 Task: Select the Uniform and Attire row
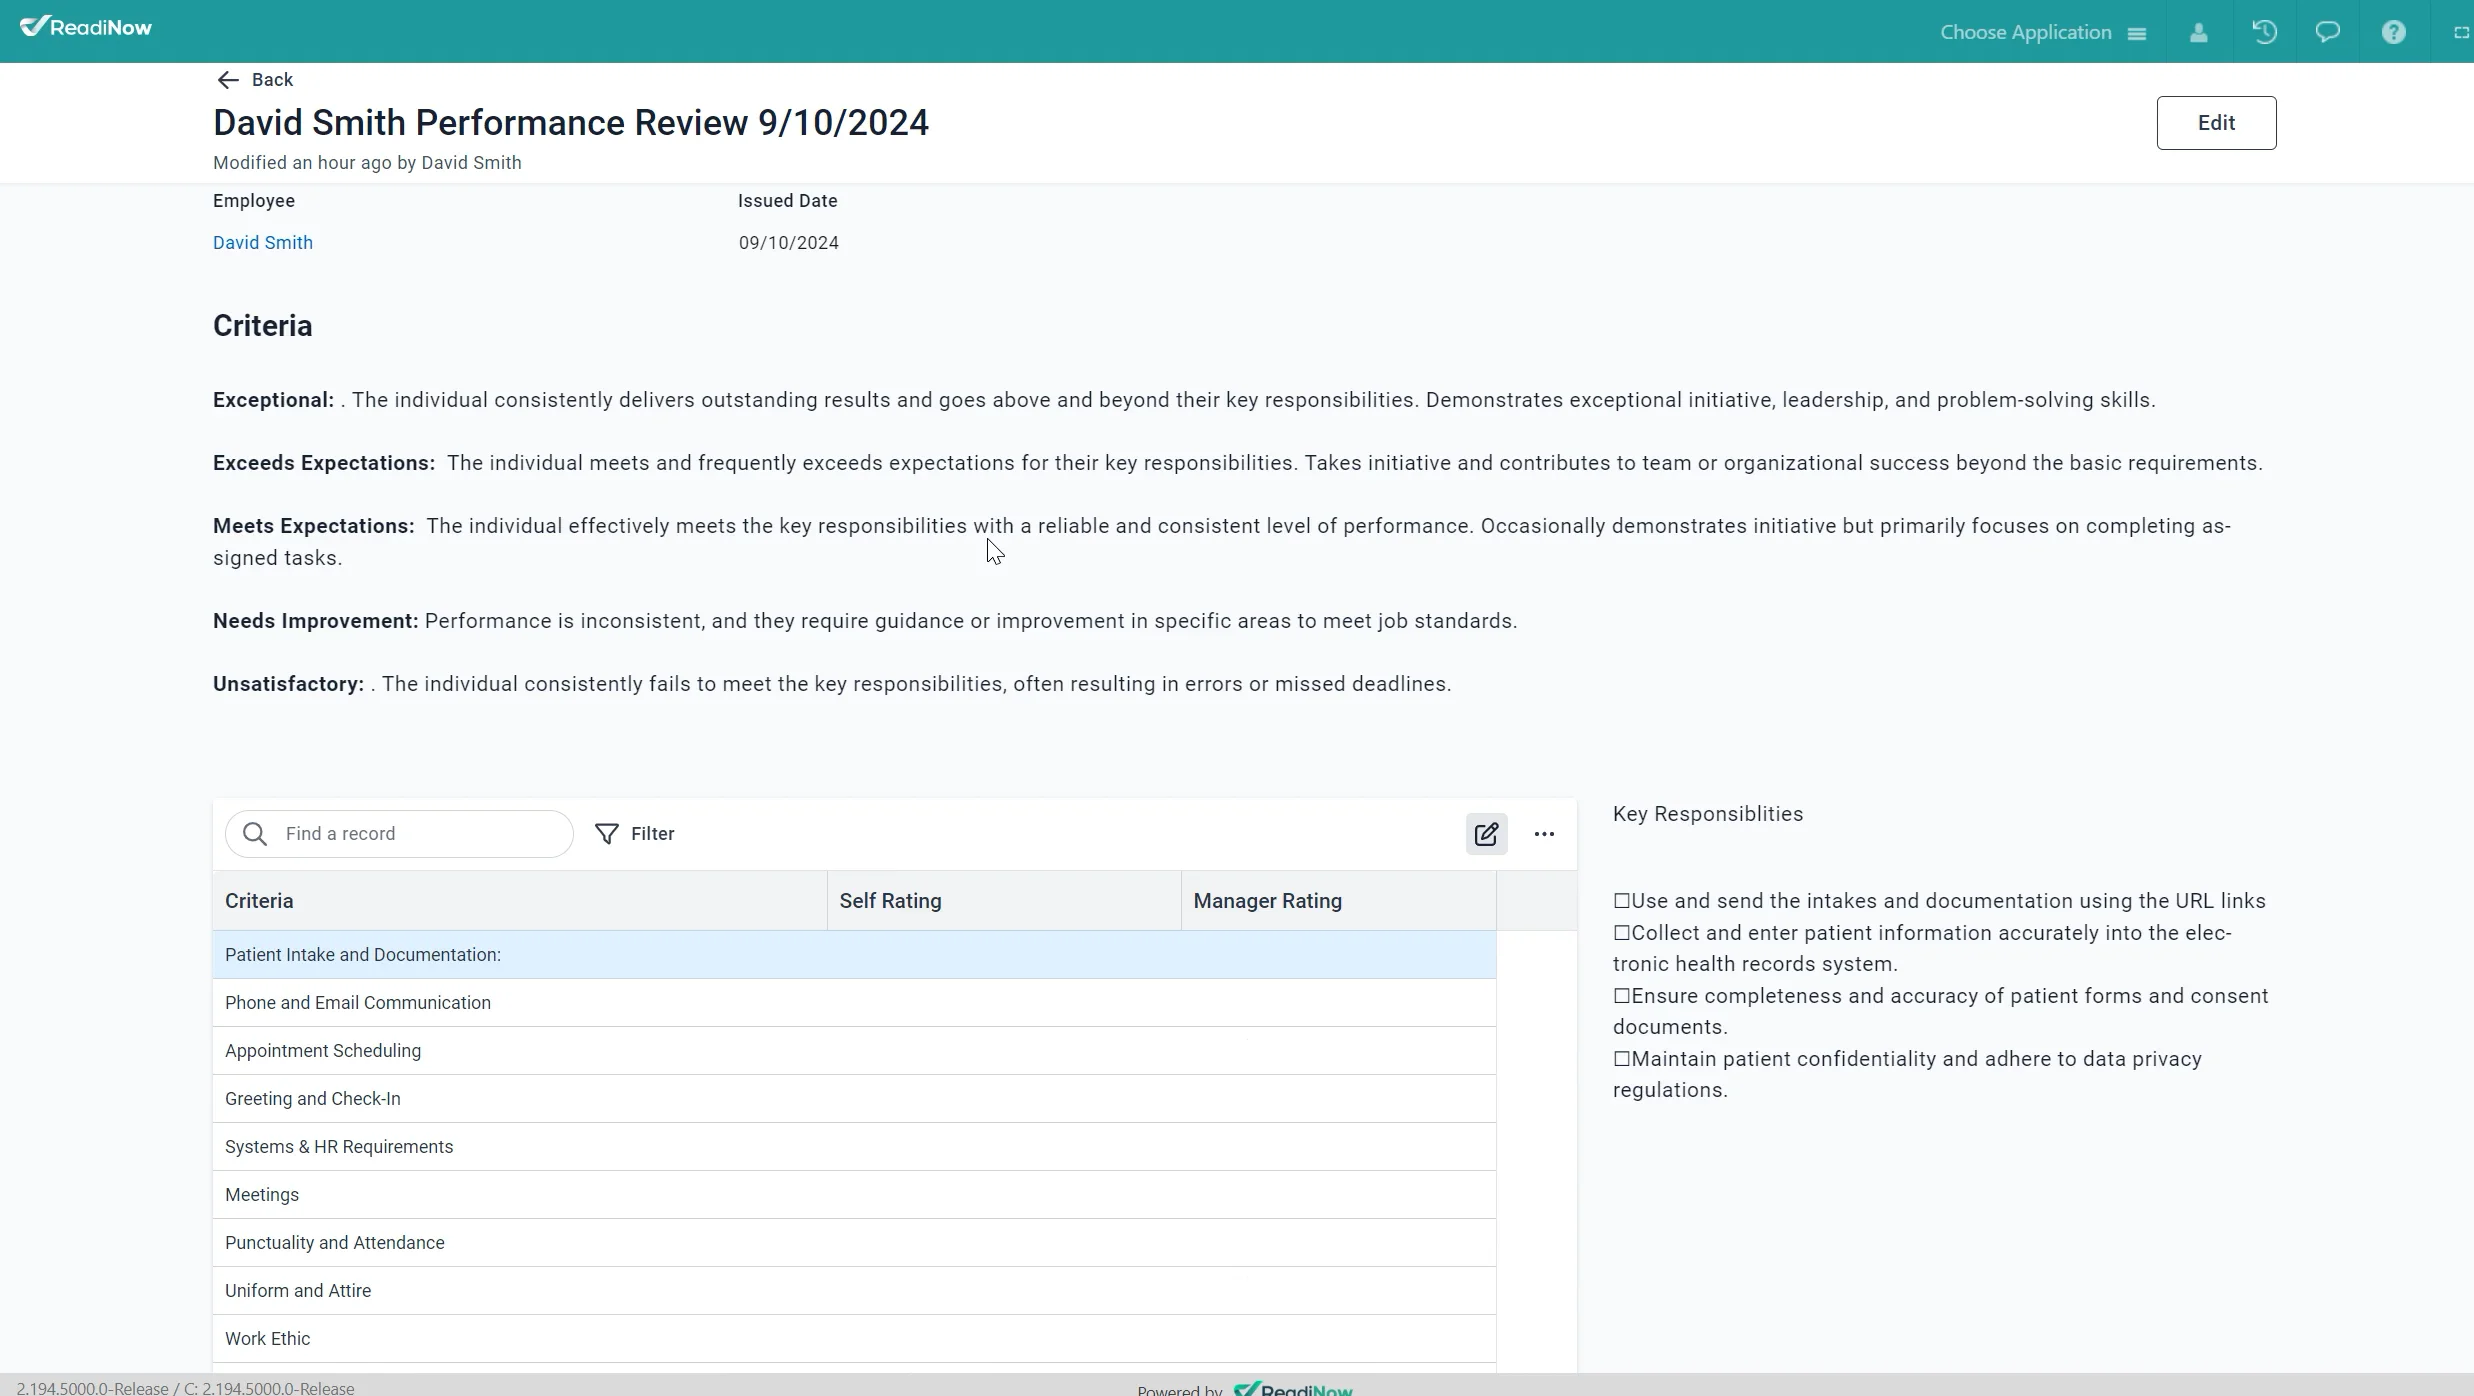[x=854, y=1291]
